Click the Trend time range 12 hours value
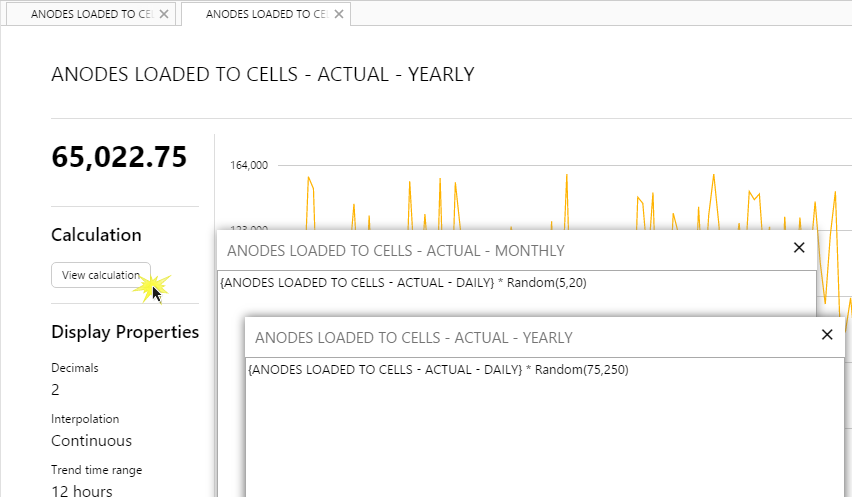852x497 pixels. point(82,490)
